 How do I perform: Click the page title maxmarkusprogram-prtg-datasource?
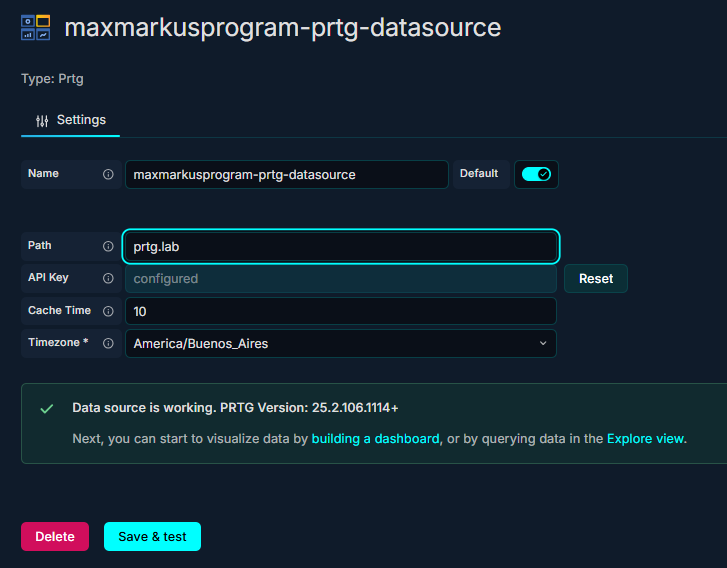283,28
